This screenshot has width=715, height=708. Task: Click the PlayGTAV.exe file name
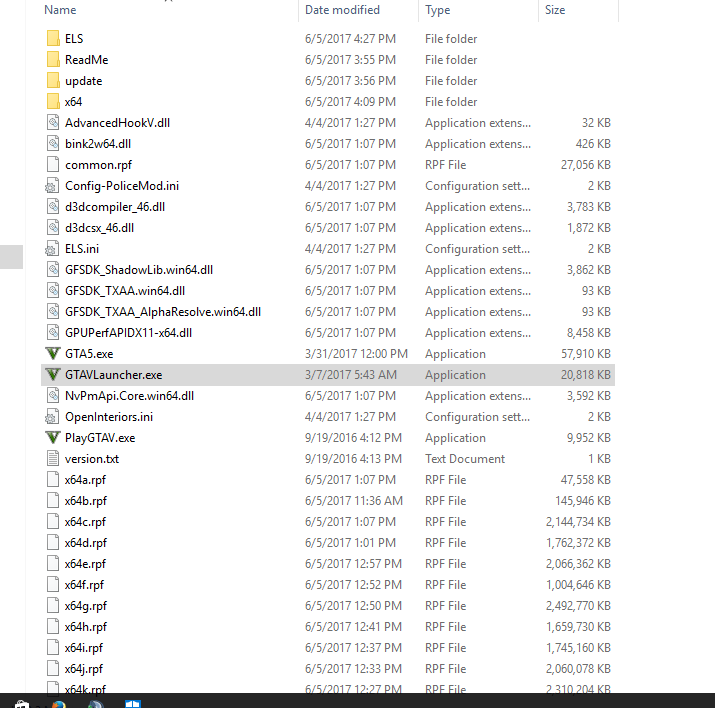coord(100,438)
